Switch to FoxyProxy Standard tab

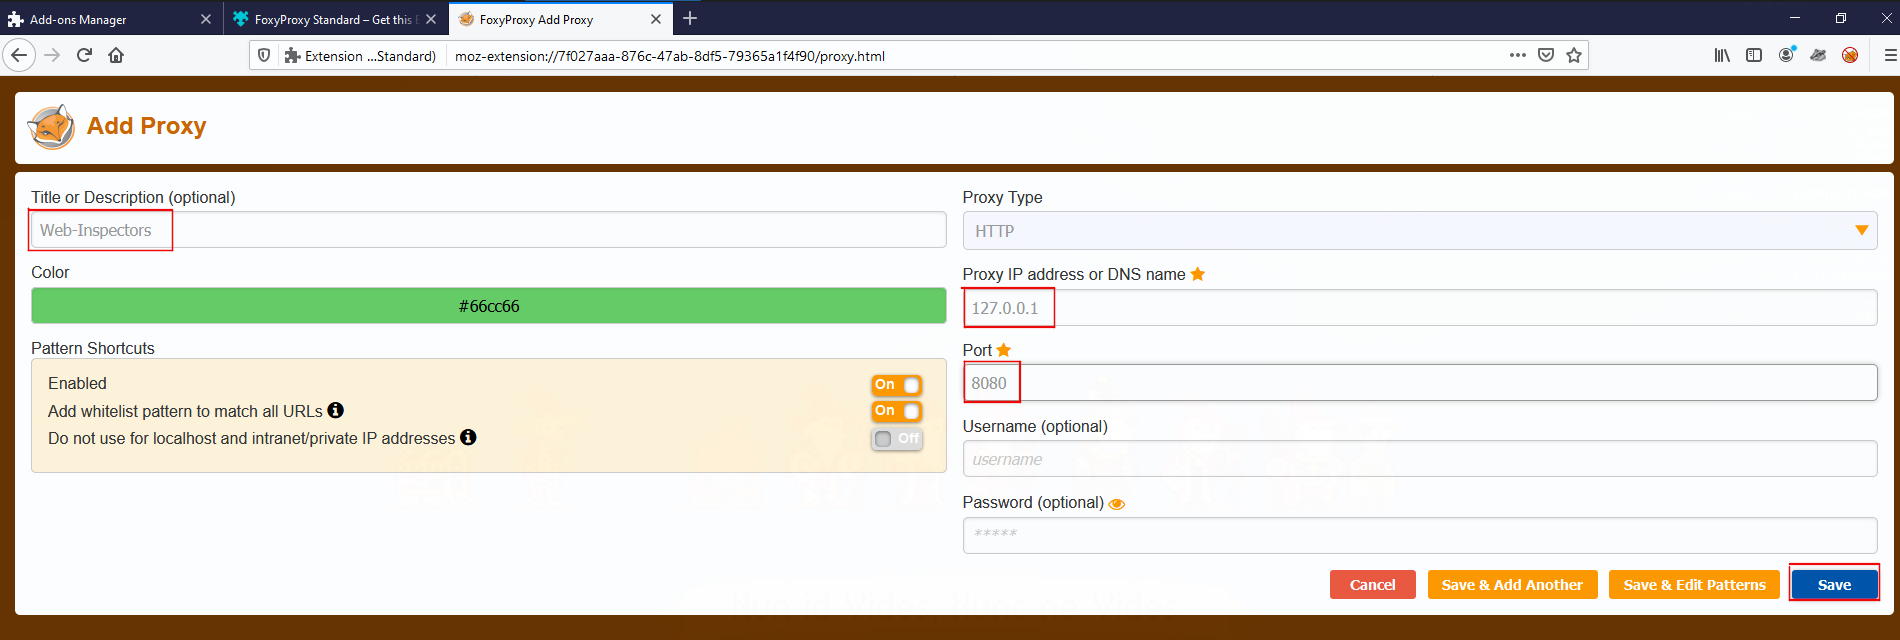click(335, 19)
